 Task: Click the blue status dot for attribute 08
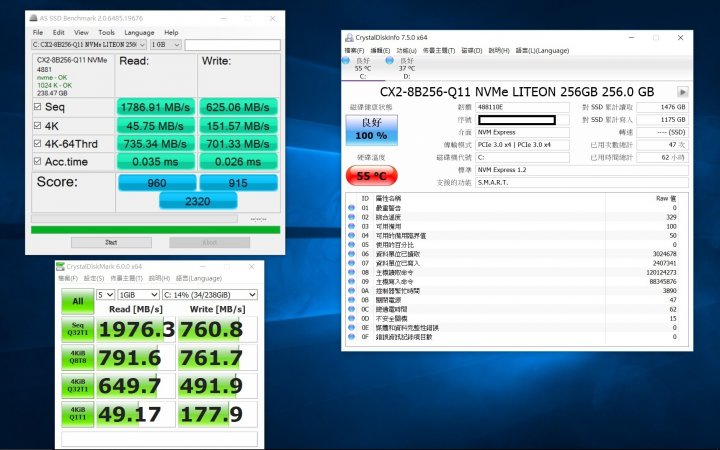[351, 272]
